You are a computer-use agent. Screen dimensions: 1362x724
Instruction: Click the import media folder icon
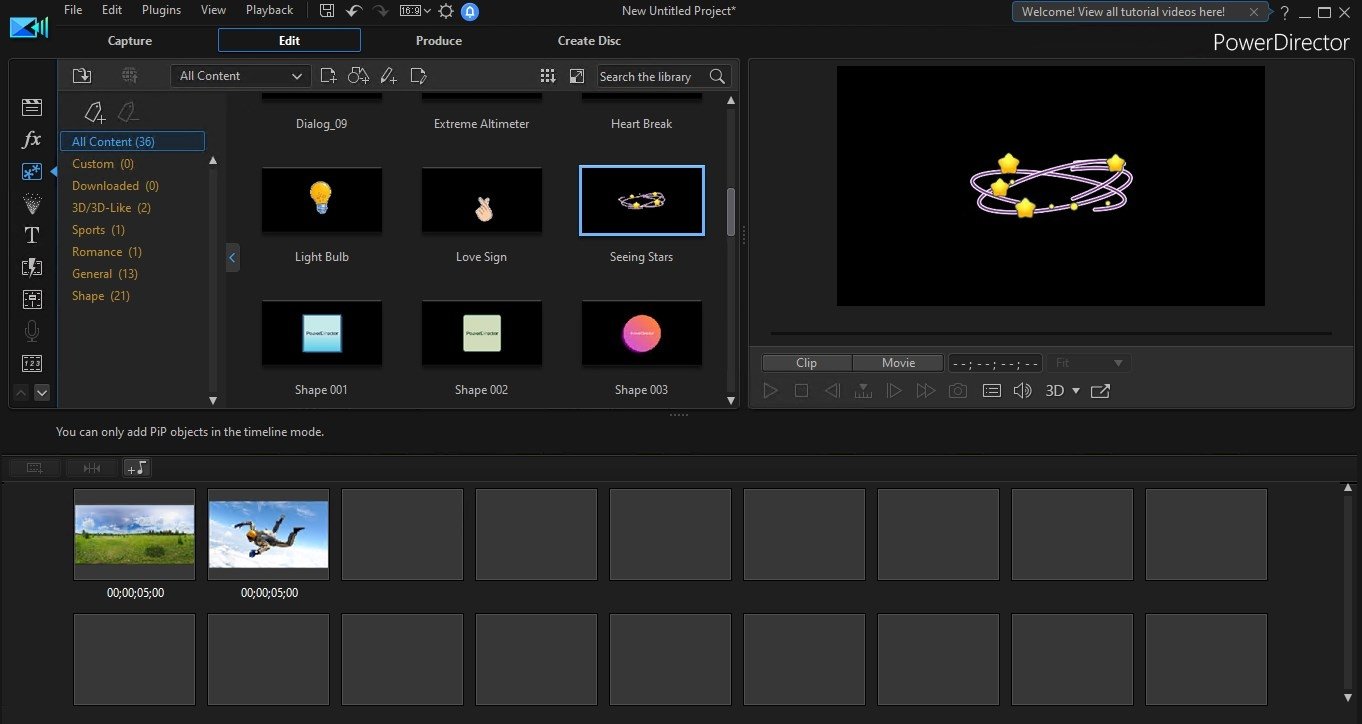coord(82,76)
